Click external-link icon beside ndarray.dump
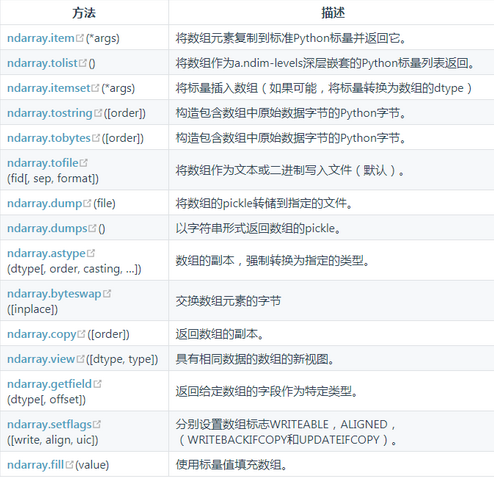 pos(87,203)
